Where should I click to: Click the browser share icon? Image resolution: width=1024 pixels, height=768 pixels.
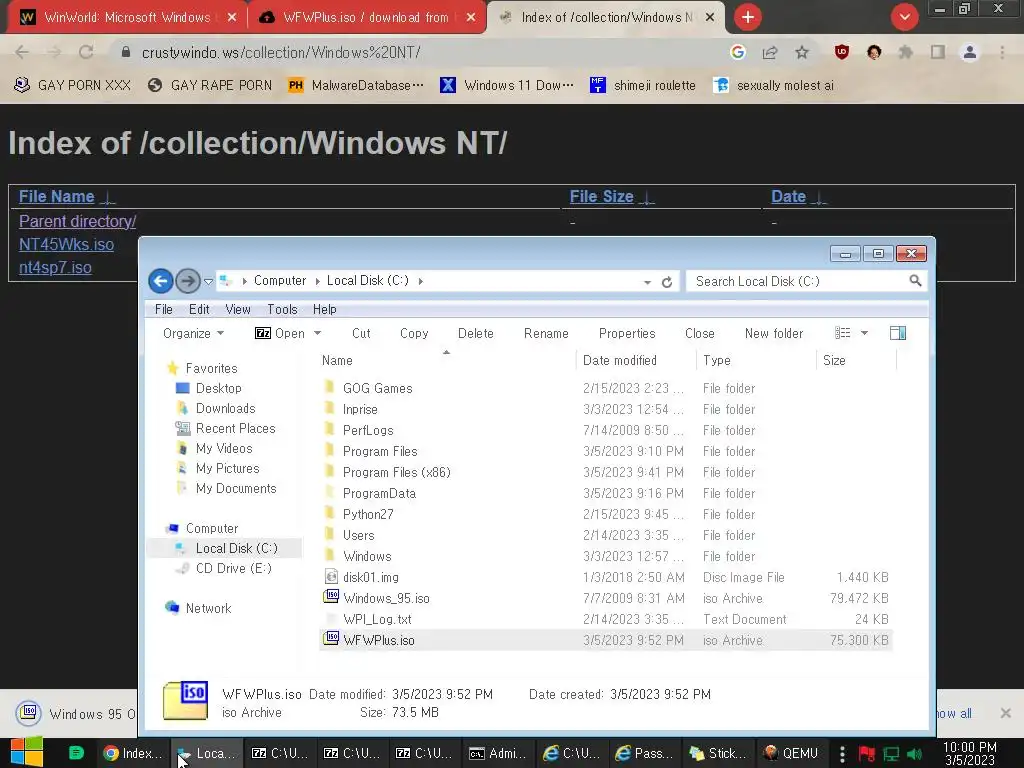point(770,52)
